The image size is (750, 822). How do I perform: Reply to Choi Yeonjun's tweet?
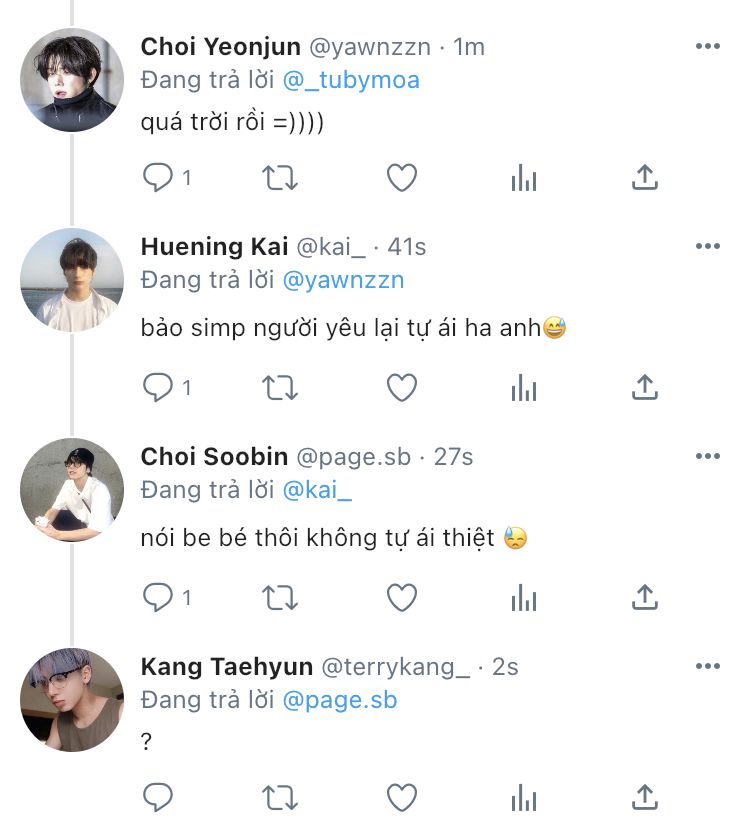click(x=158, y=178)
